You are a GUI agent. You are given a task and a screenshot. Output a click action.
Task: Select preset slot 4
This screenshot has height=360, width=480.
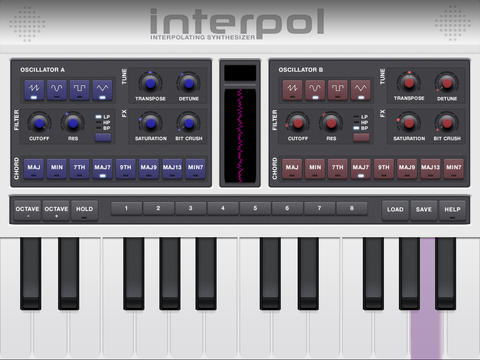click(223, 208)
